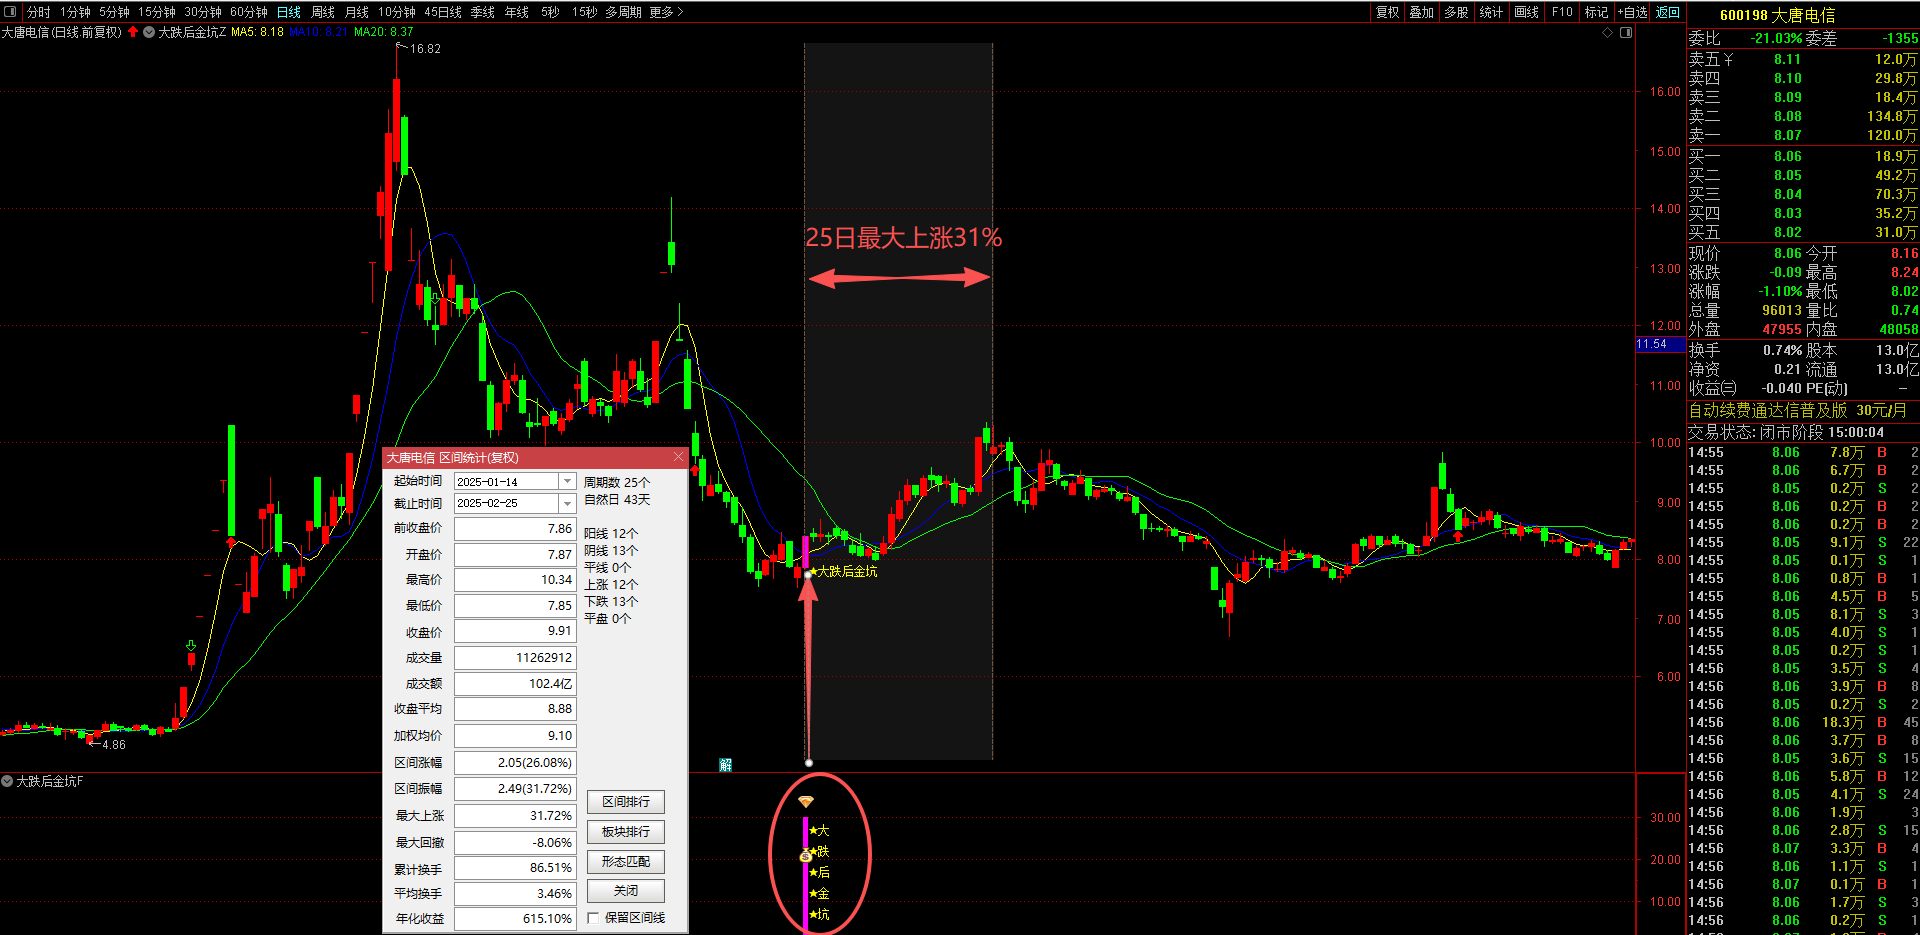Screen dimensions: 1920x935
Task: Click the 年化收益 field showing 615.10%
Action: pyautogui.click(x=515, y=919)
